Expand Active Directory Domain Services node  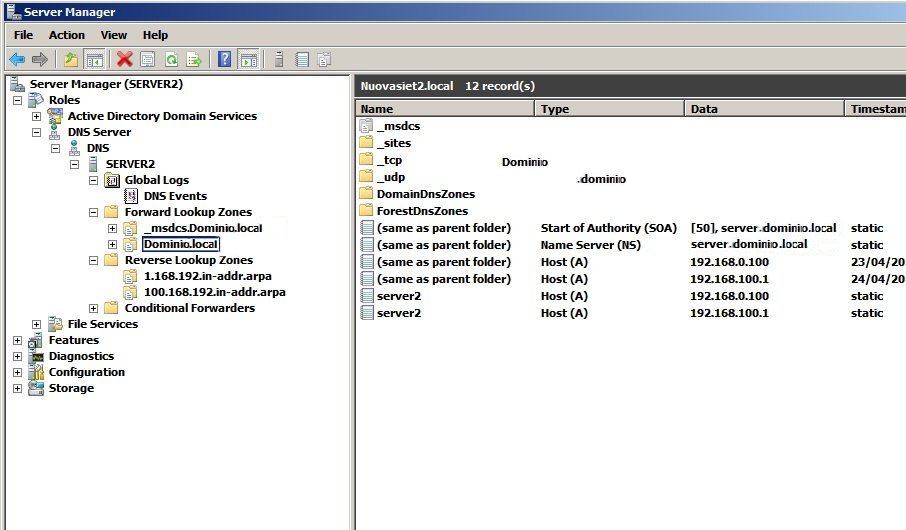37,116
